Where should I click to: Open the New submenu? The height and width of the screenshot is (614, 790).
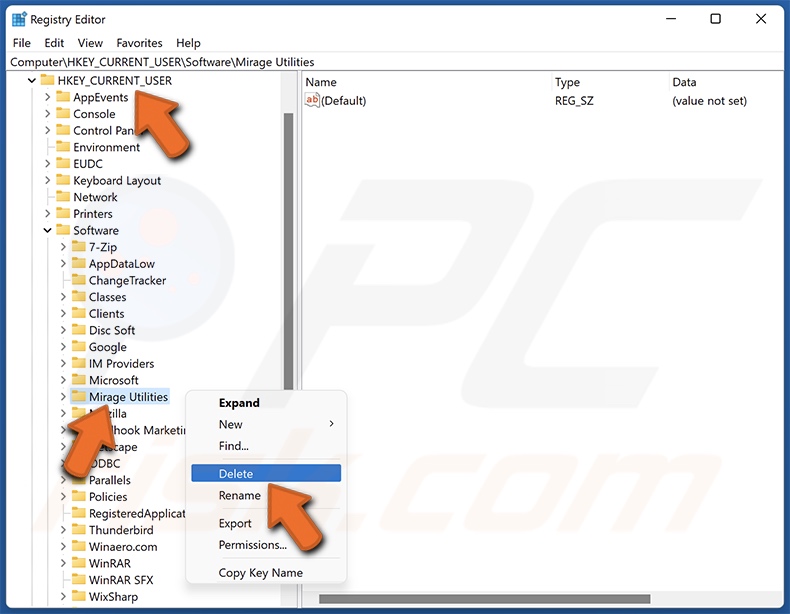tap(266, 424)
